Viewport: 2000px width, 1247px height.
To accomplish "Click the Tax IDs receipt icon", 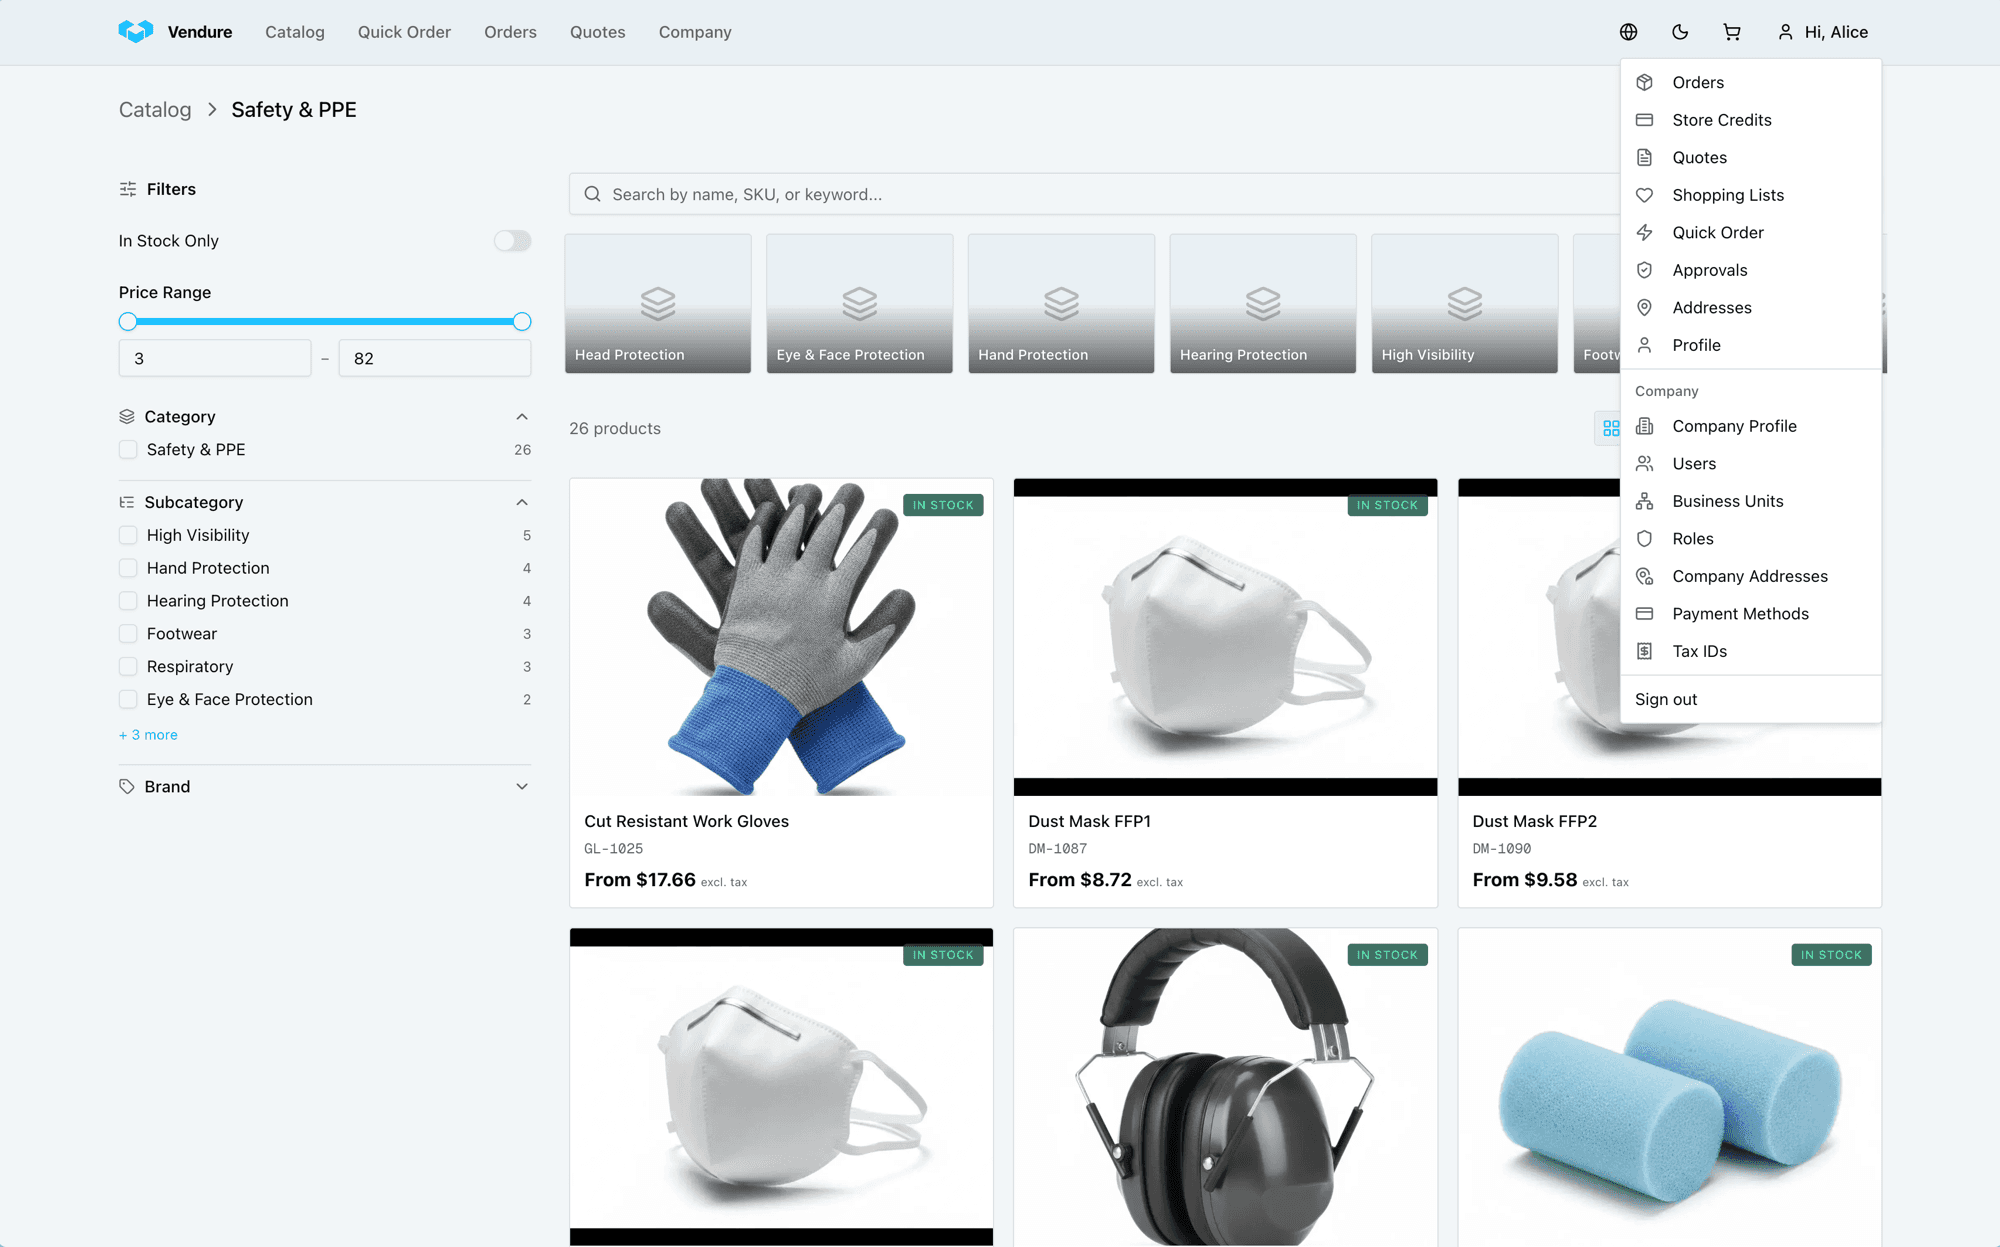I will coord(1644,651).
